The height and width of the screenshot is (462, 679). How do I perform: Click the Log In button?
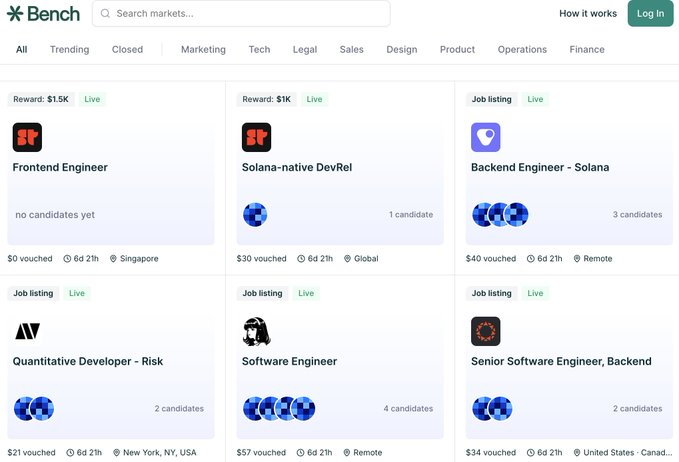[650, 13]
